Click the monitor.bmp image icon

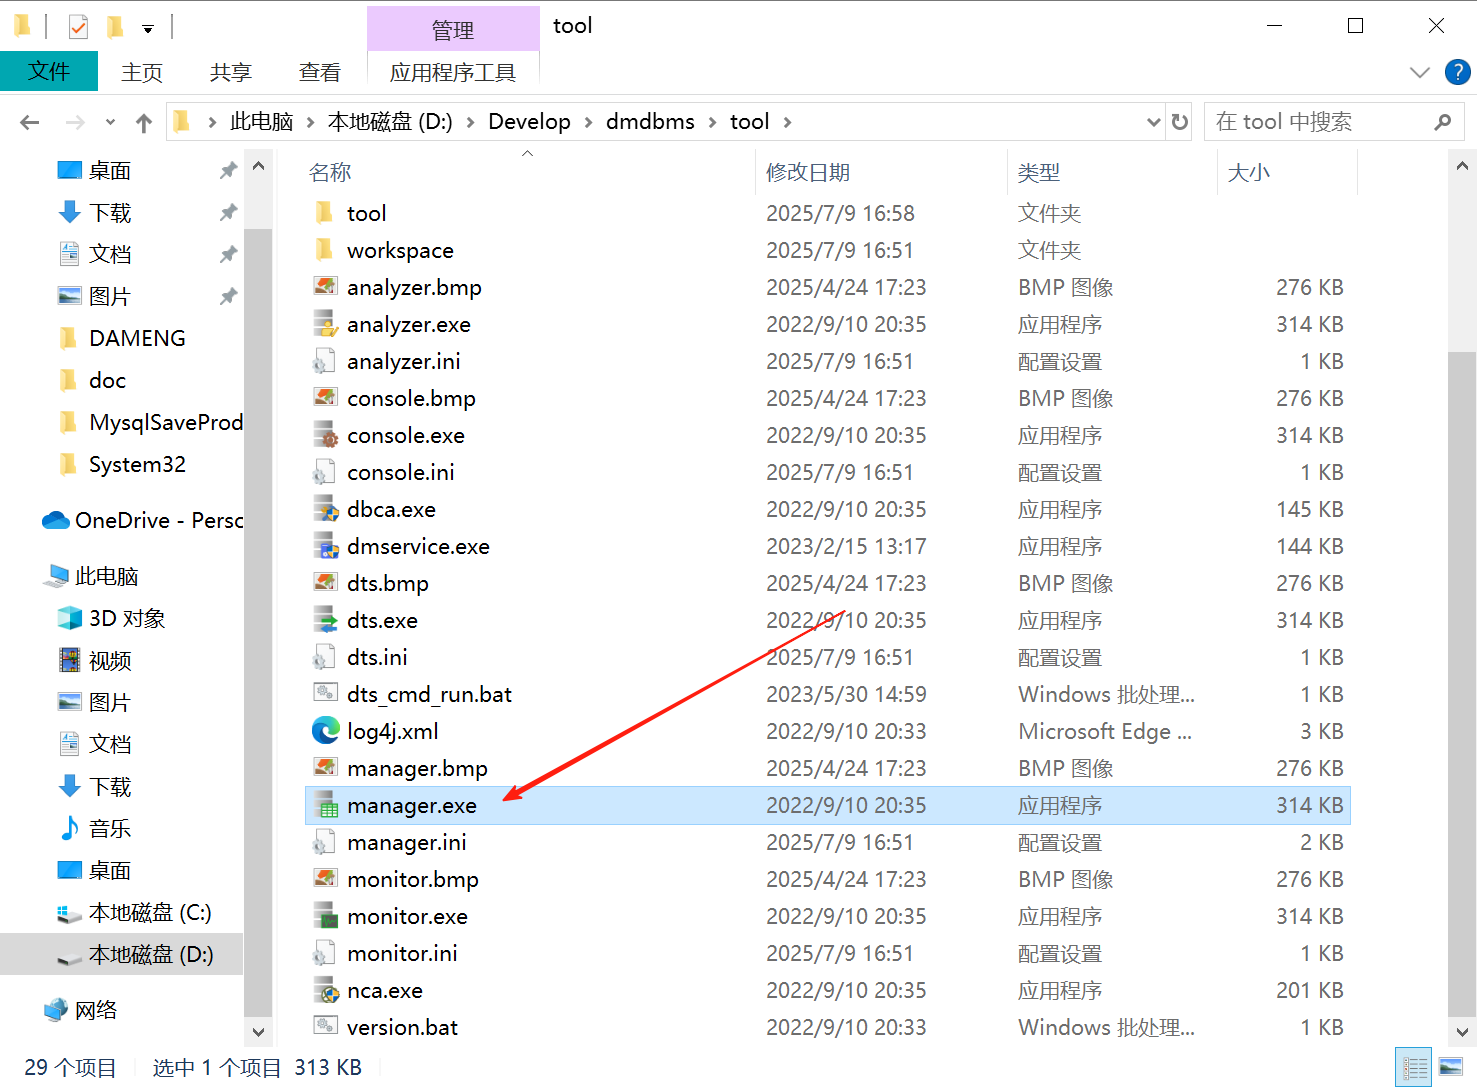(x=325, y=879)
